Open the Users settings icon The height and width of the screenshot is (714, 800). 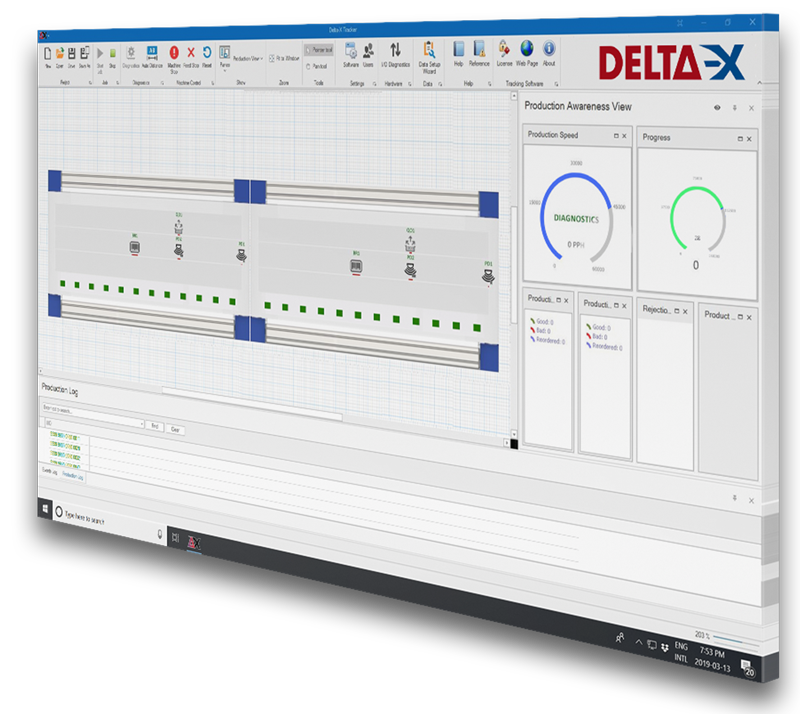click(x=368, y=51)
